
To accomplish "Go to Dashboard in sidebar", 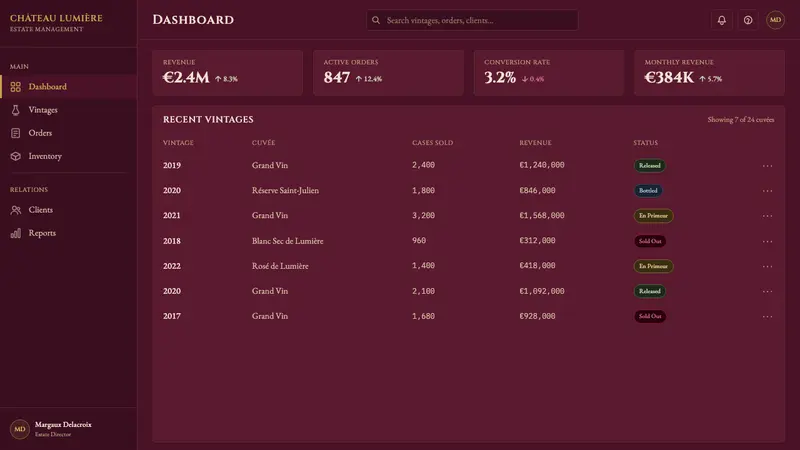I will click(68, 87).
